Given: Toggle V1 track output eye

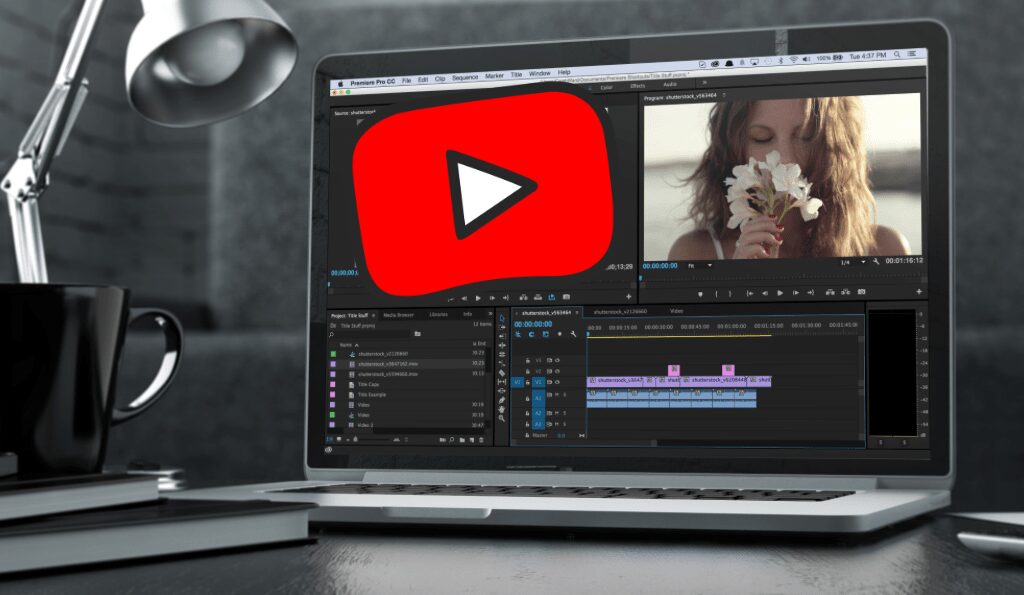Looking at the screenshot, I should 557,382.
